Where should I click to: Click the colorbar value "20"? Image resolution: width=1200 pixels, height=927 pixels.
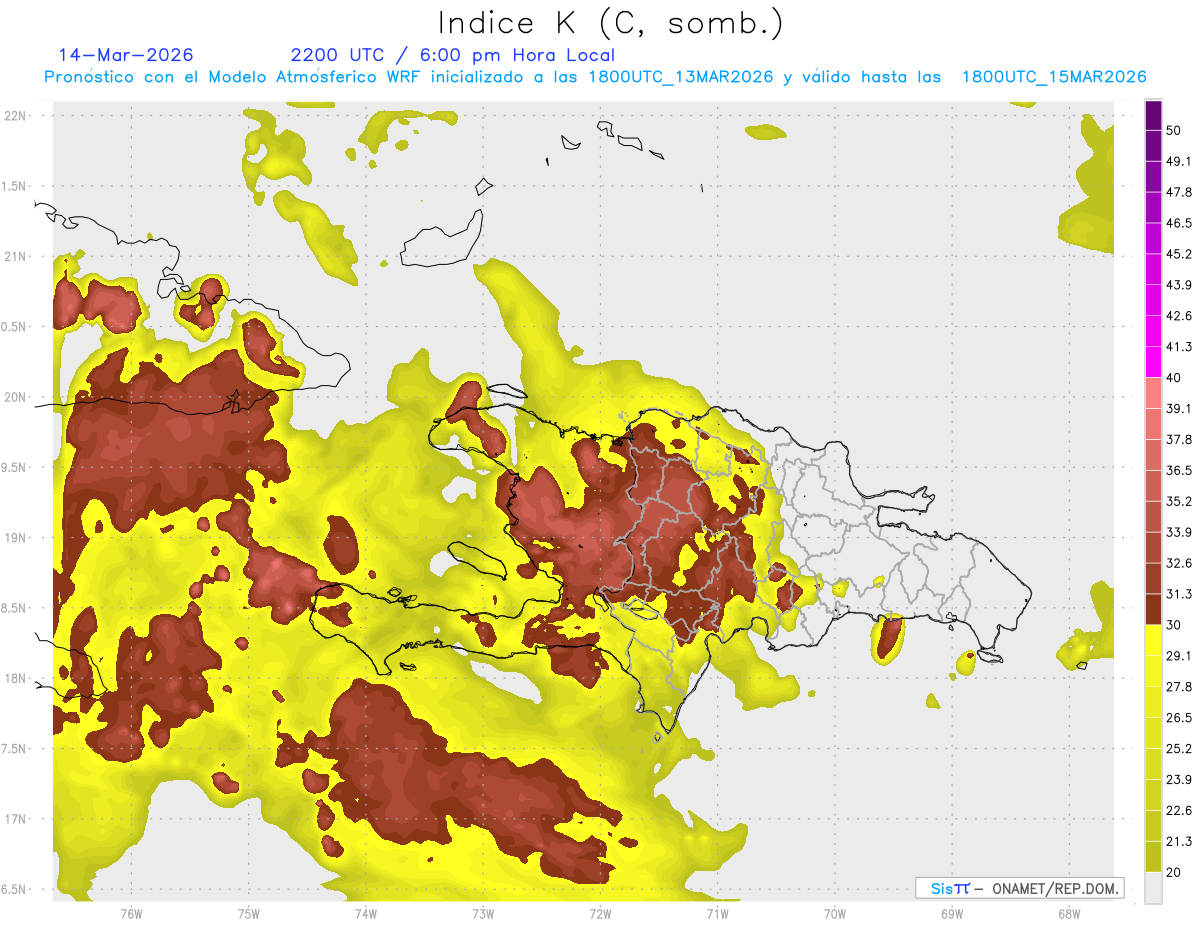point(1174,872)
